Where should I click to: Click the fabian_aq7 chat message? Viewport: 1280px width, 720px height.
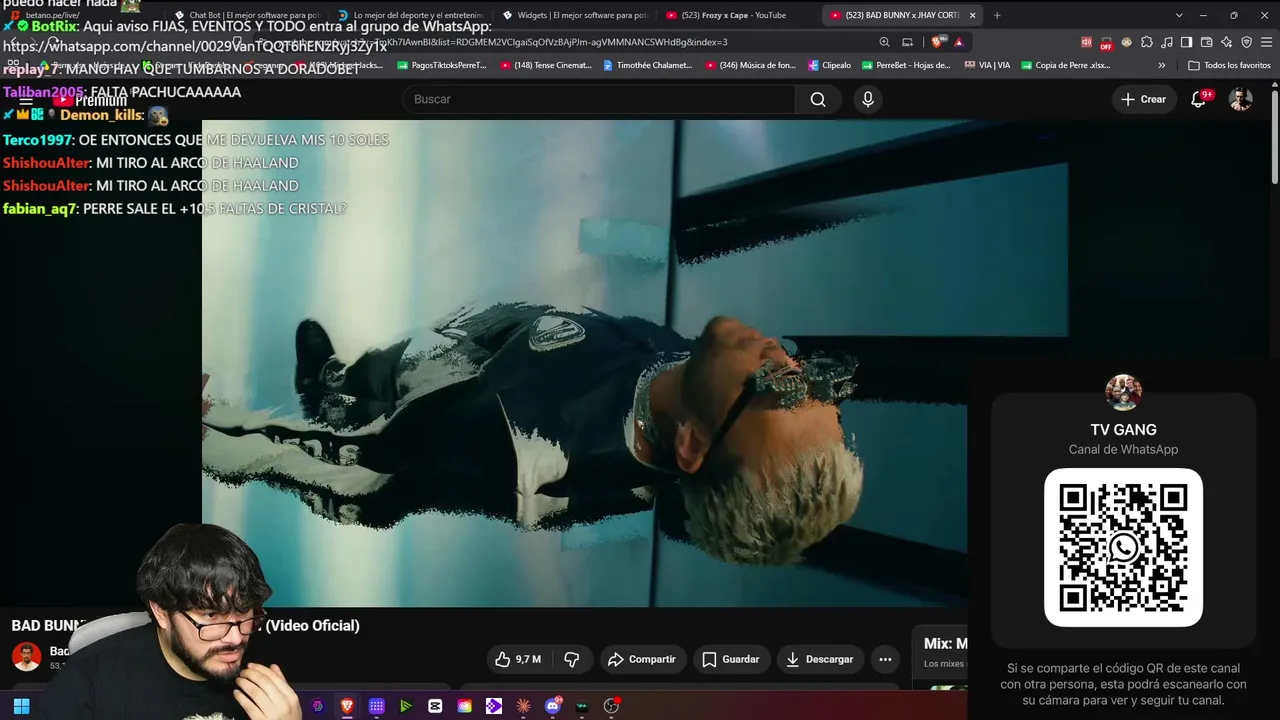pos(175,209)
